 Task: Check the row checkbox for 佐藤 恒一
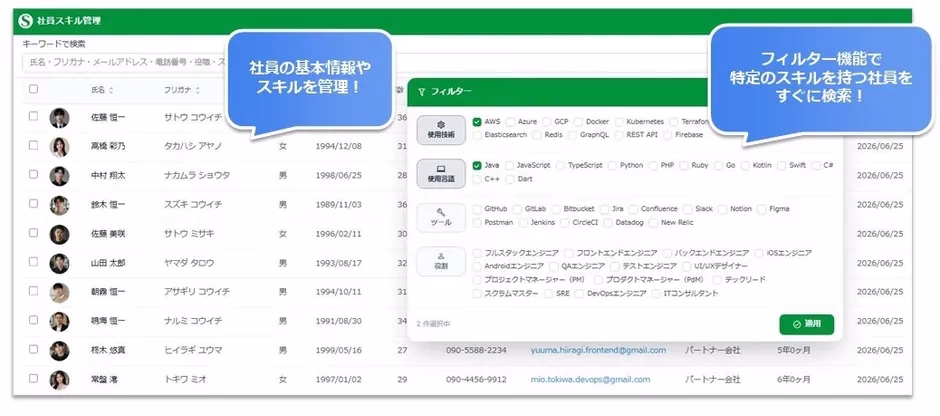[x=34, y=116]
